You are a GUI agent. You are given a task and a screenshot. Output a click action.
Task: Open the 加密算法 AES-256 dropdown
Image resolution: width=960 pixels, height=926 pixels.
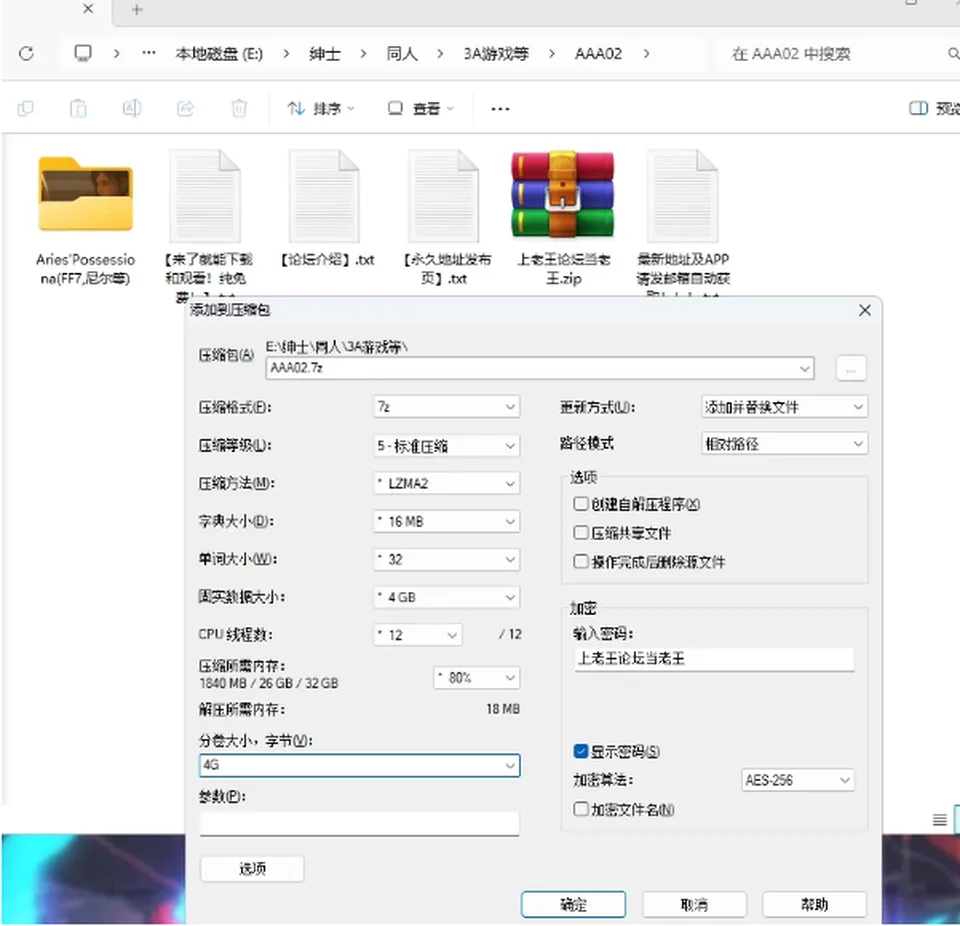click(x=798, y=780)
